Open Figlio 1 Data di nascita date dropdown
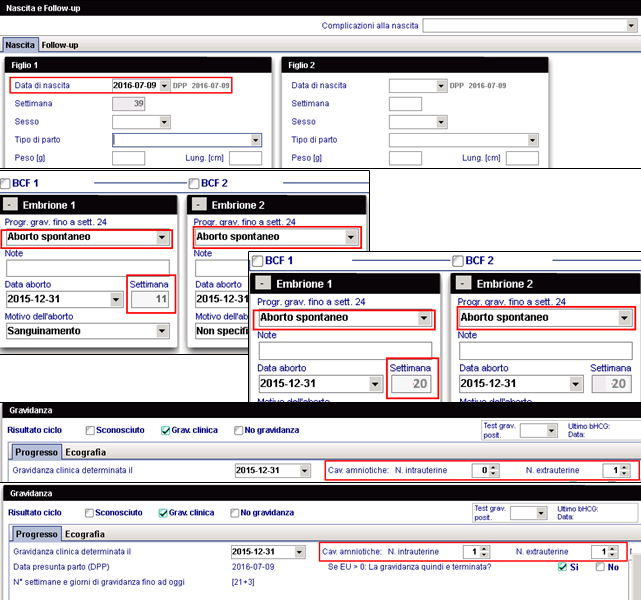641x600 pixels. tap(164, 85)
